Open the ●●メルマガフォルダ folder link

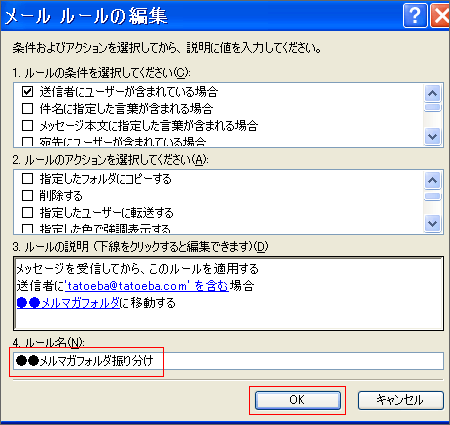tap(68, 303)
